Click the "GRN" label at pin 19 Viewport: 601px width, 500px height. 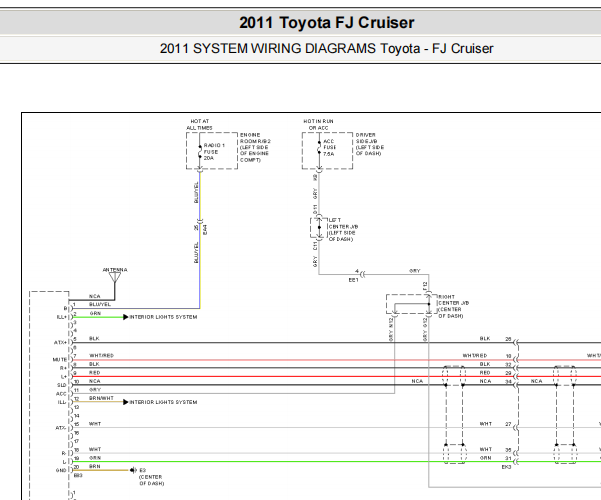click(x=95, y=458)
